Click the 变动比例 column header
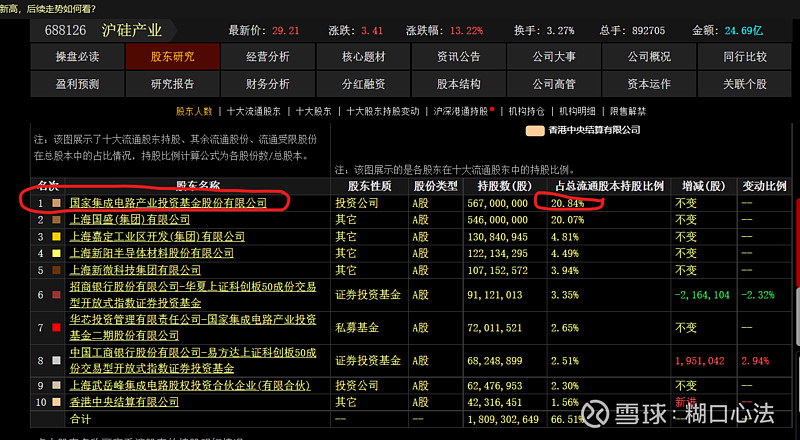 click(x=764, y=186)
